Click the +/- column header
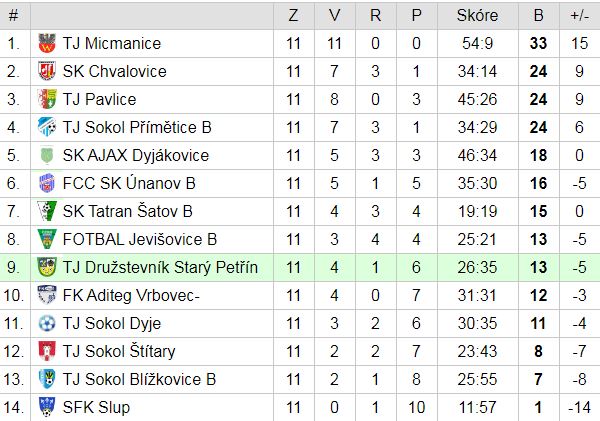This screenshot has height=421, width=600. pyautogui.click(x=579, y=16)
